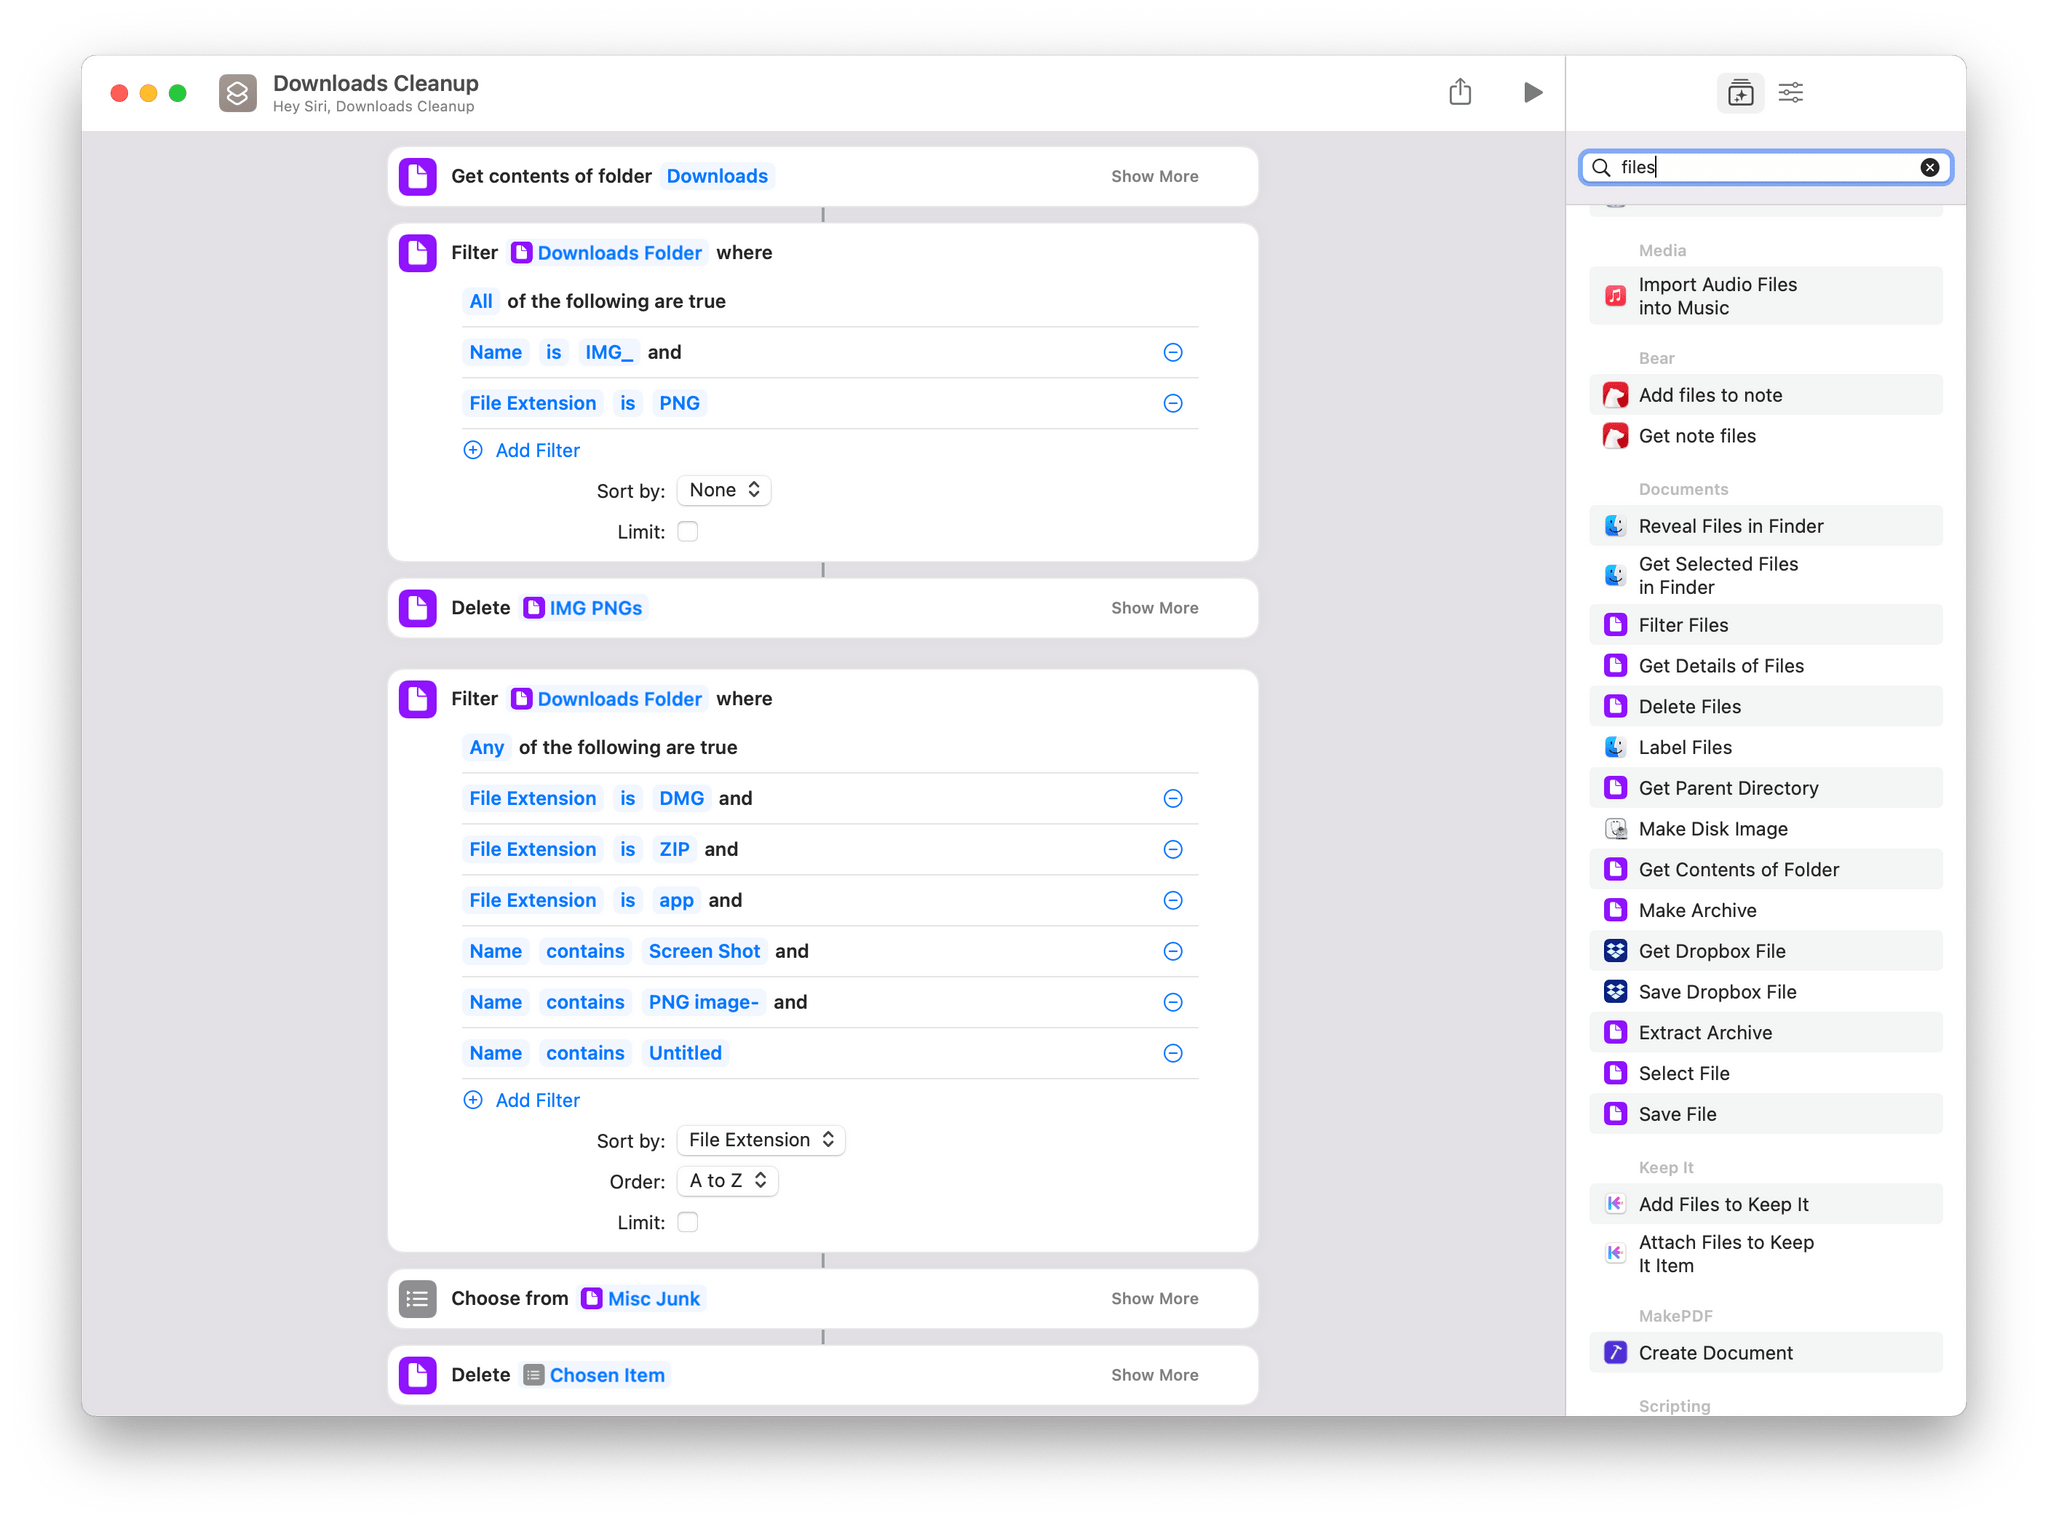2048x1524 pixels.
Task: Remove the File Extension is app filter
Action: click(x=1173, y=900)
